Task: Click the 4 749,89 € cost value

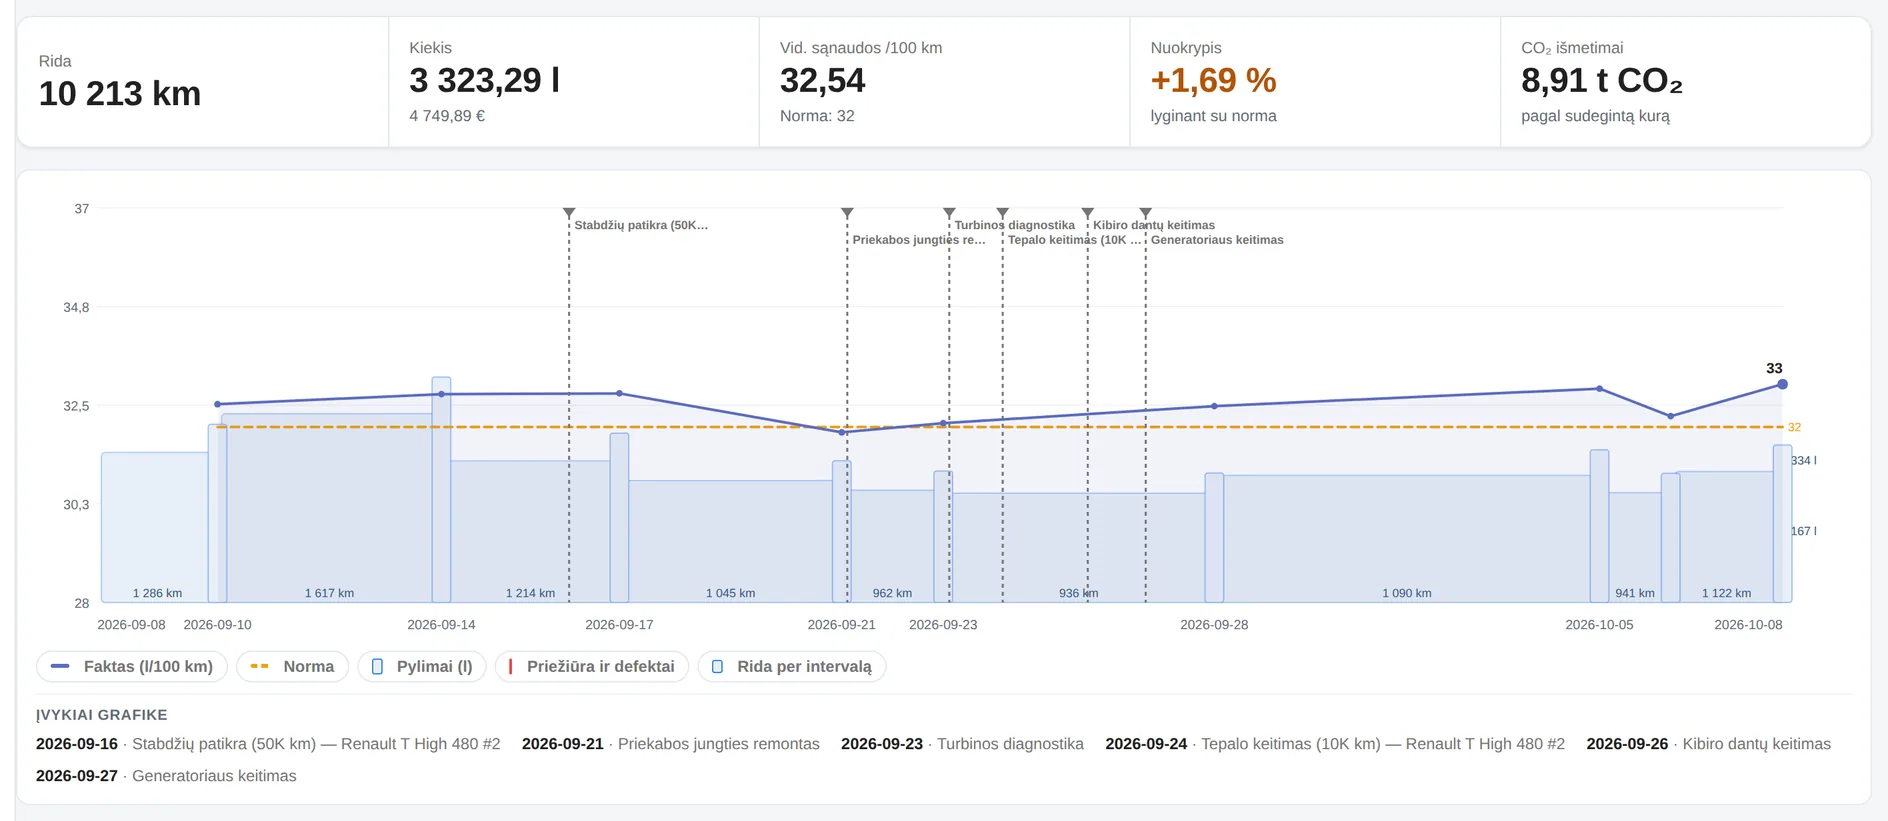Action: click(x=447, y=116)
